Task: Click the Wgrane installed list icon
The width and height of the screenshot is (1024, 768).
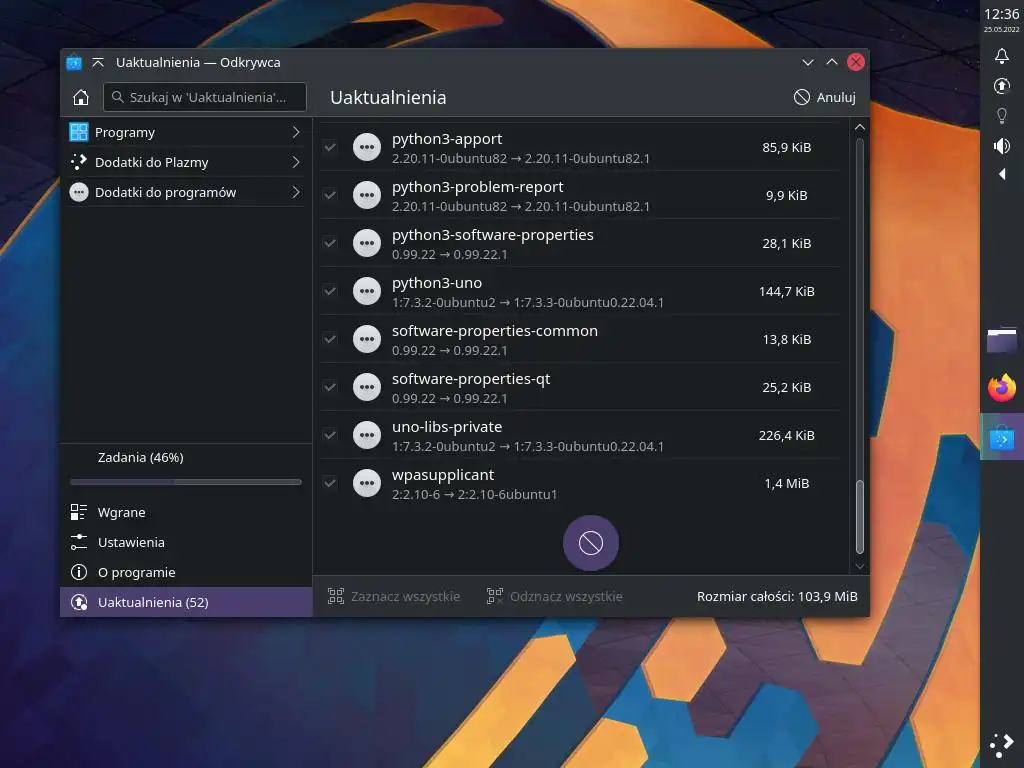Action: pos(78,512)
